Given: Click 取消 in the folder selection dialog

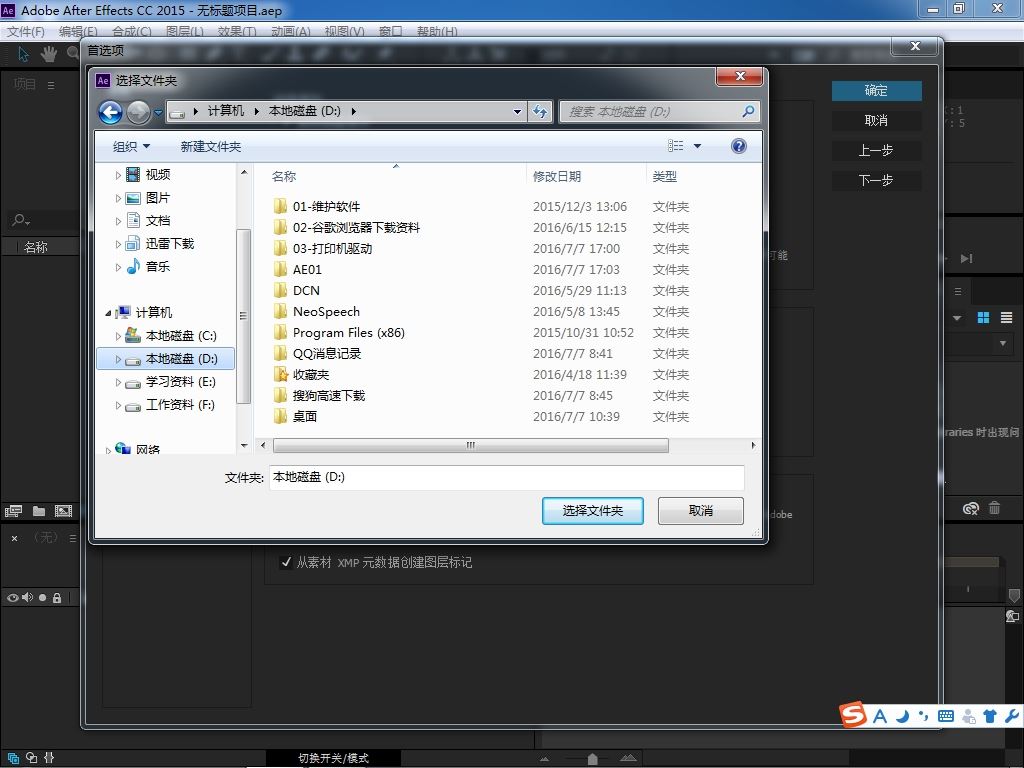Looking at the screenshot, I should (700, 511).
